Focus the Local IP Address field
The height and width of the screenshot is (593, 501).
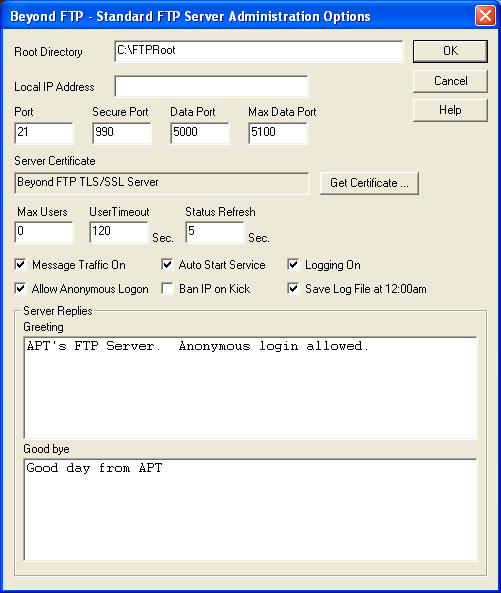coord(211,86)
